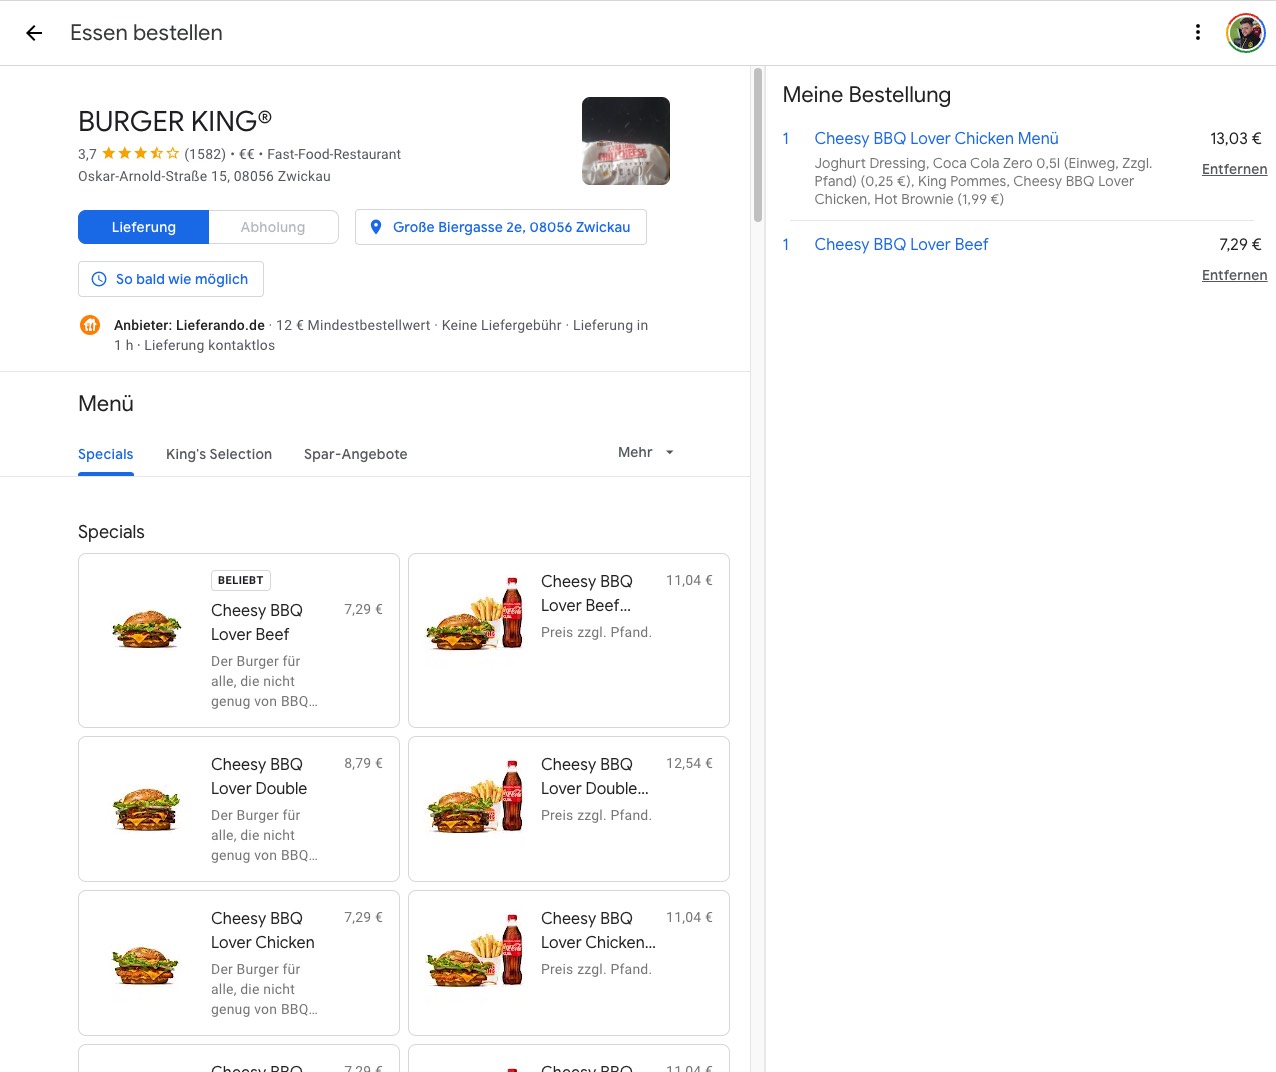
Task: Open the three-dot options menu
Action: point(1198,33)
